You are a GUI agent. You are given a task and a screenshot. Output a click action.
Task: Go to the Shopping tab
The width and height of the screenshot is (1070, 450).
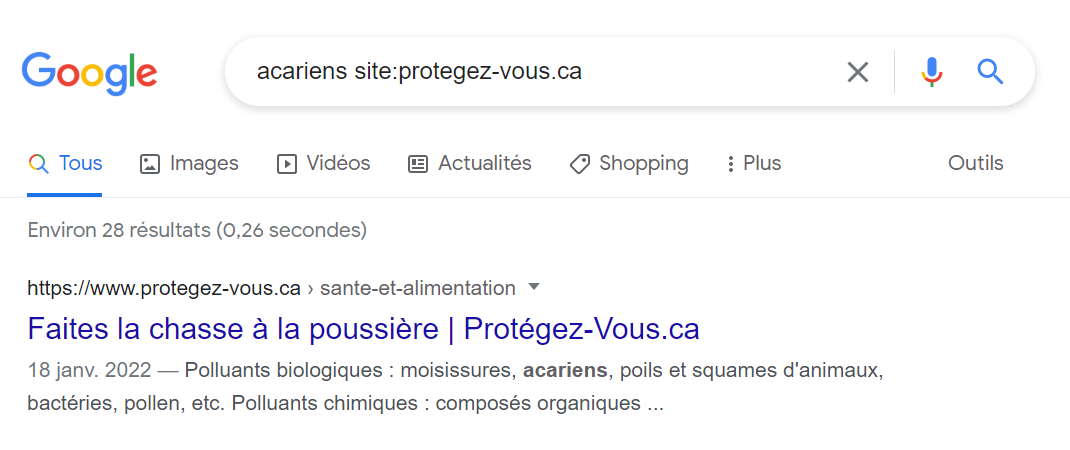[x=643, y=163]
